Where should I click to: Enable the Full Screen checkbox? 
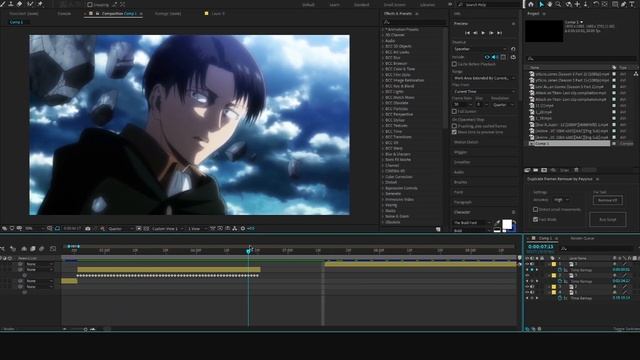[x=454, y=111]
